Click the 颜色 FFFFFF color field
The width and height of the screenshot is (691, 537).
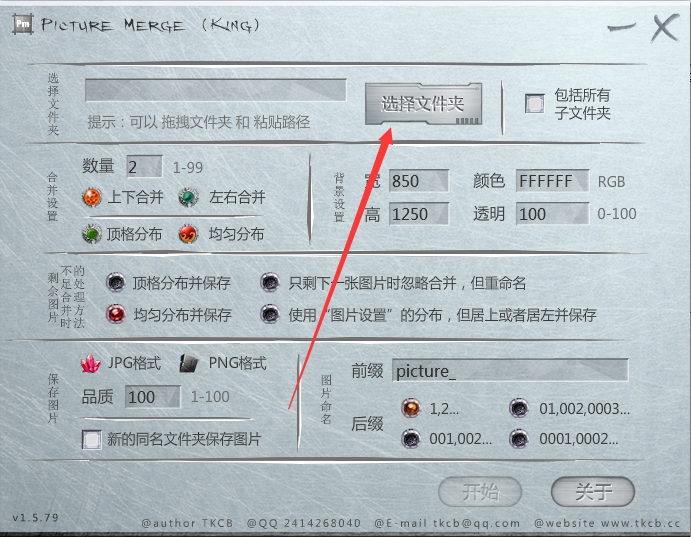pos(553,181)
